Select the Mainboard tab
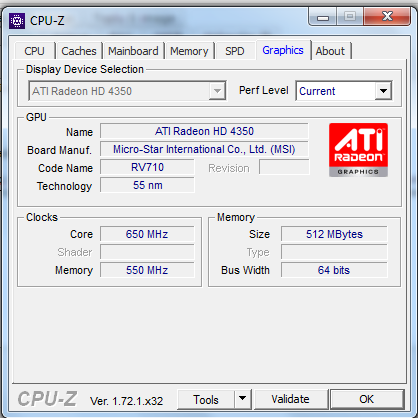The height and width of the screenshot is (418, 418). pos(133,51)
